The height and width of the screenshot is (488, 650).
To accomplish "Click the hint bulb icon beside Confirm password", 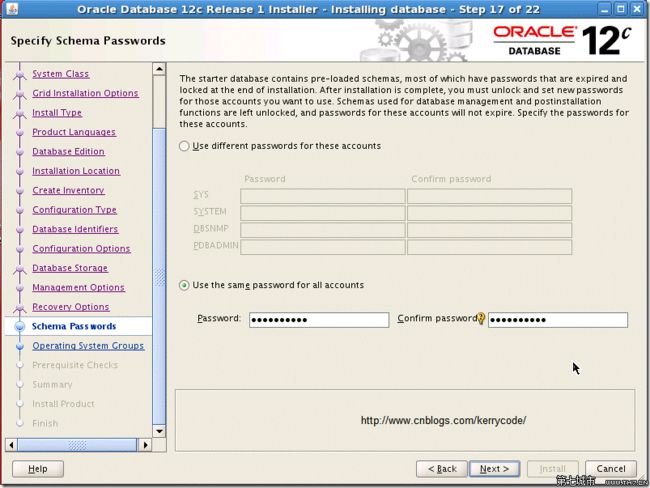I will (481, 318).
